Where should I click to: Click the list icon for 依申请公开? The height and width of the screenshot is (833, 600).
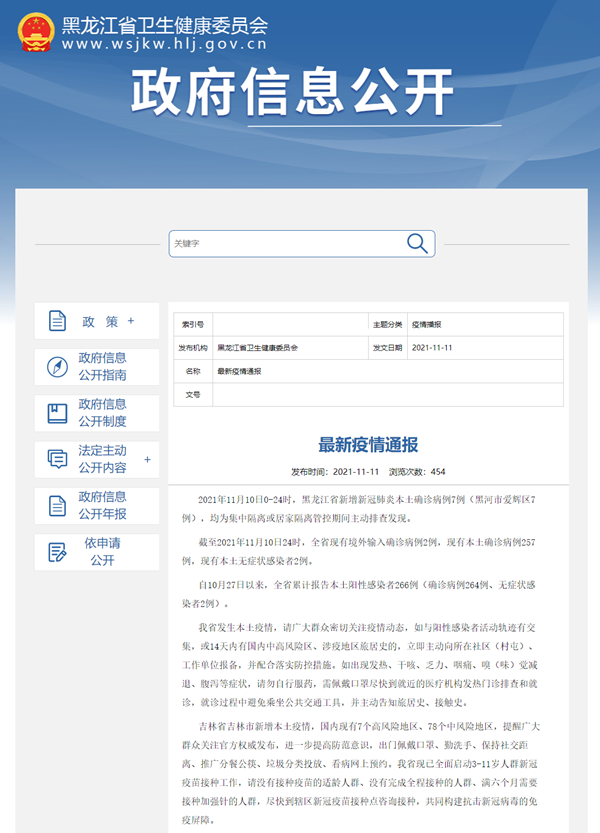pyautogui.click(x=57, y=551)
